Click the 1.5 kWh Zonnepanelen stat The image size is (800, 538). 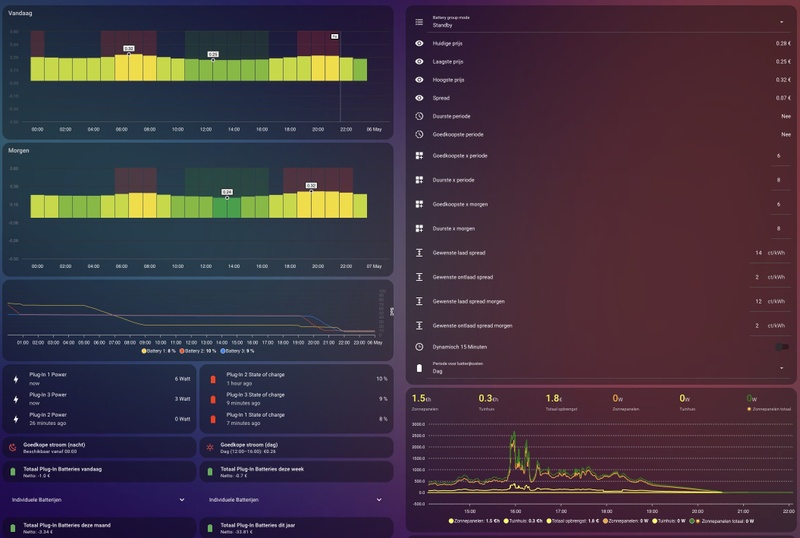click(x=425, y=402)
